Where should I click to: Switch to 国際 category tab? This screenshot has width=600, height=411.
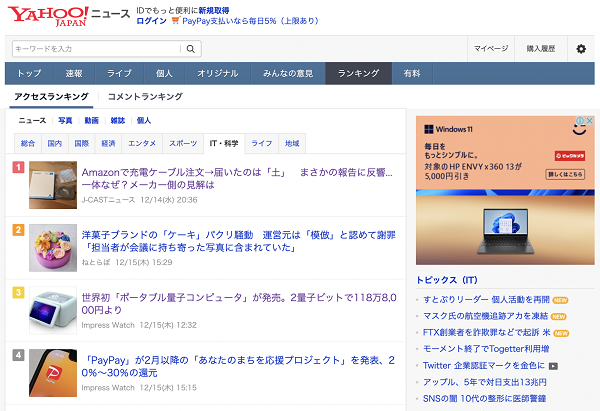(x=82, y=144)
